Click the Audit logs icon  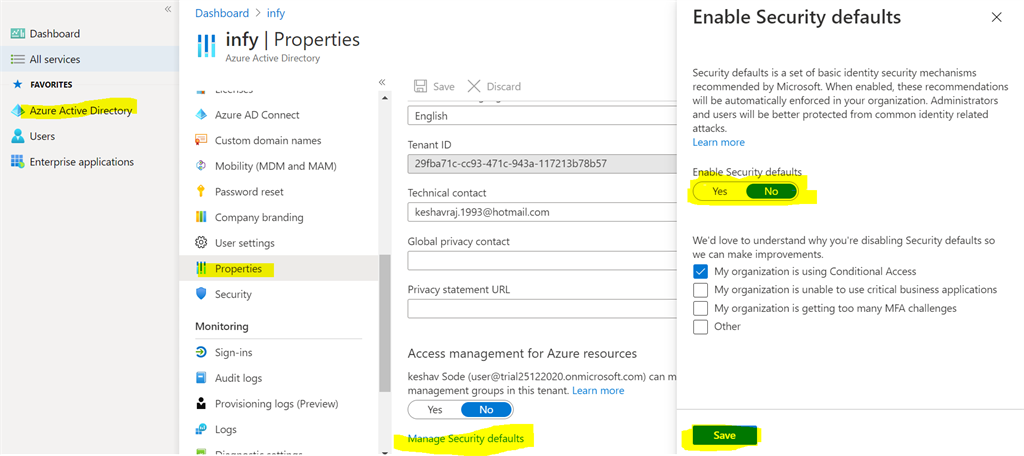[x=201, y=378]
